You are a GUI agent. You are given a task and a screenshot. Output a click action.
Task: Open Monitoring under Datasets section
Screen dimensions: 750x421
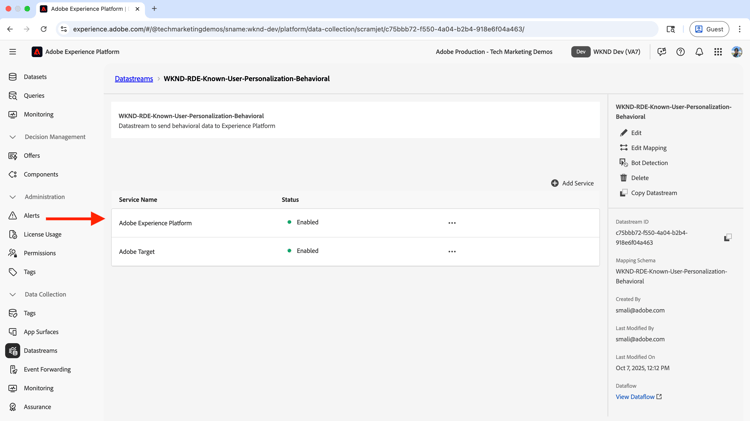39,114
